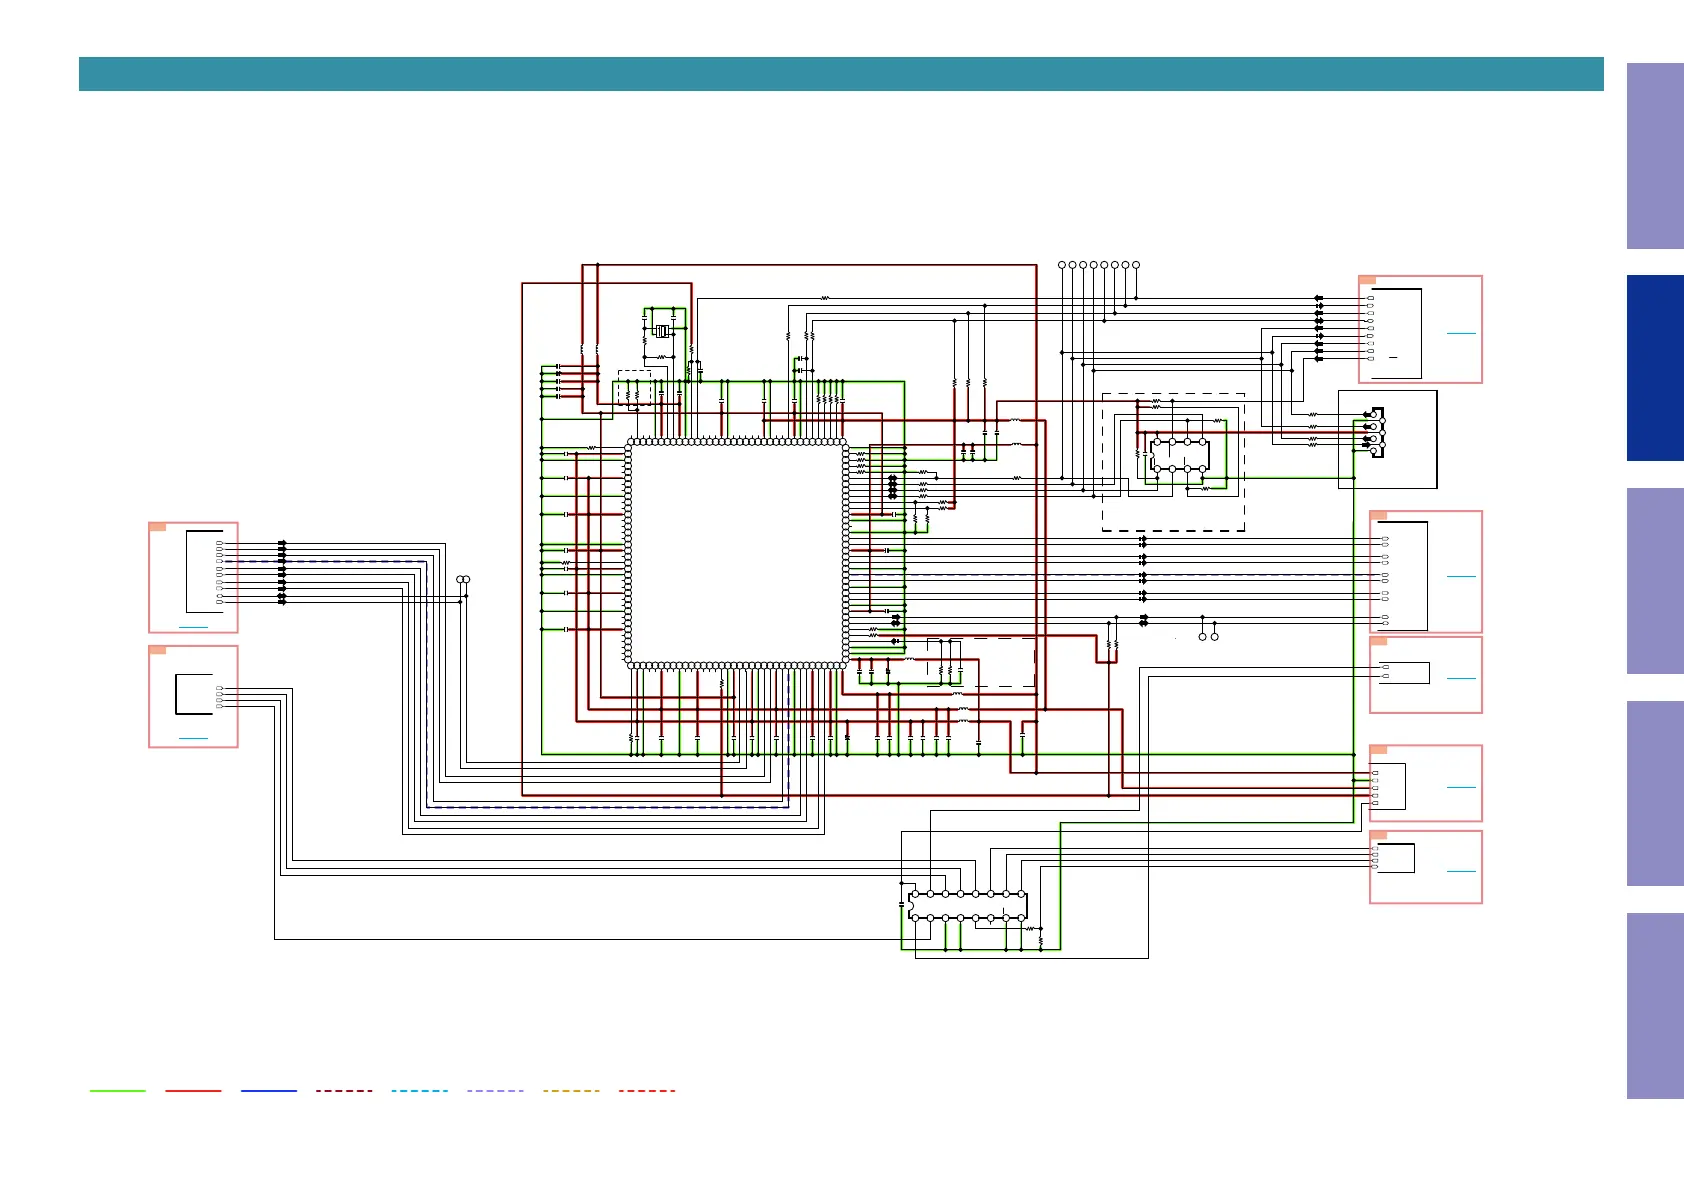Click the eight-pin IC inside dashed box
This screenshot has height=1191, width=1684.
[1180, 455]
